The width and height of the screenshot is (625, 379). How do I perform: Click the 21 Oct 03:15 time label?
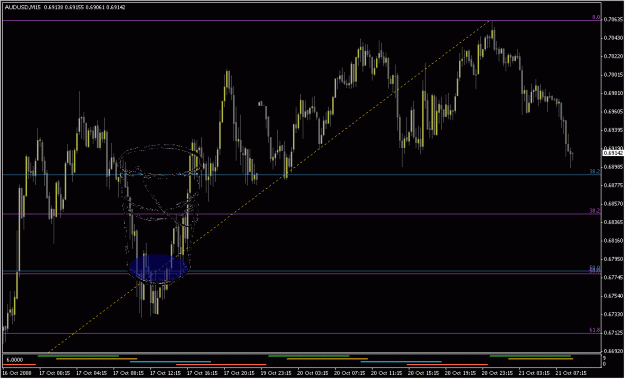533,374
